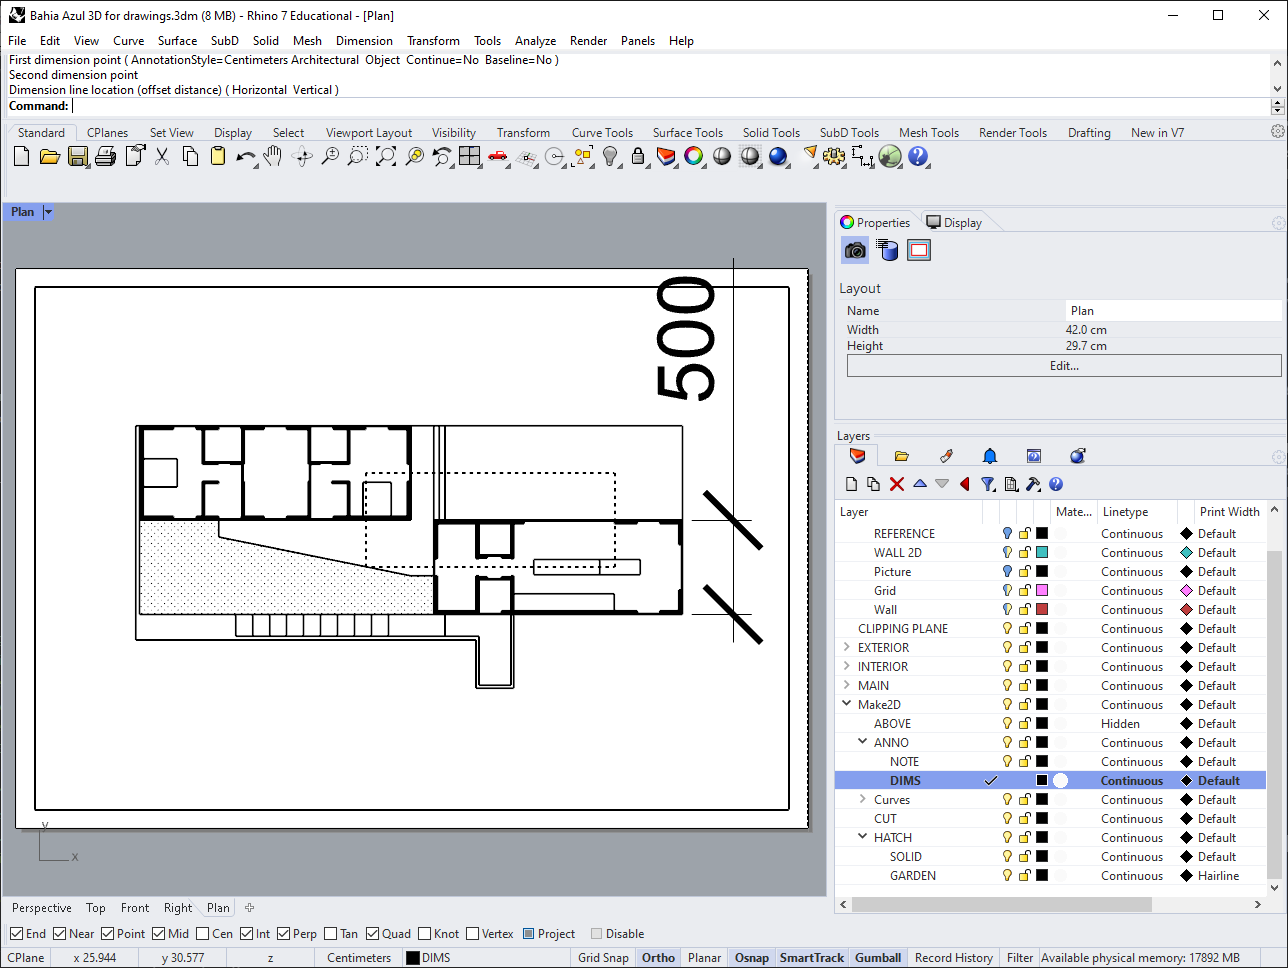Enable the Cen object snap checkbox
Screen dimensions: 1288x968
(203, 934)
